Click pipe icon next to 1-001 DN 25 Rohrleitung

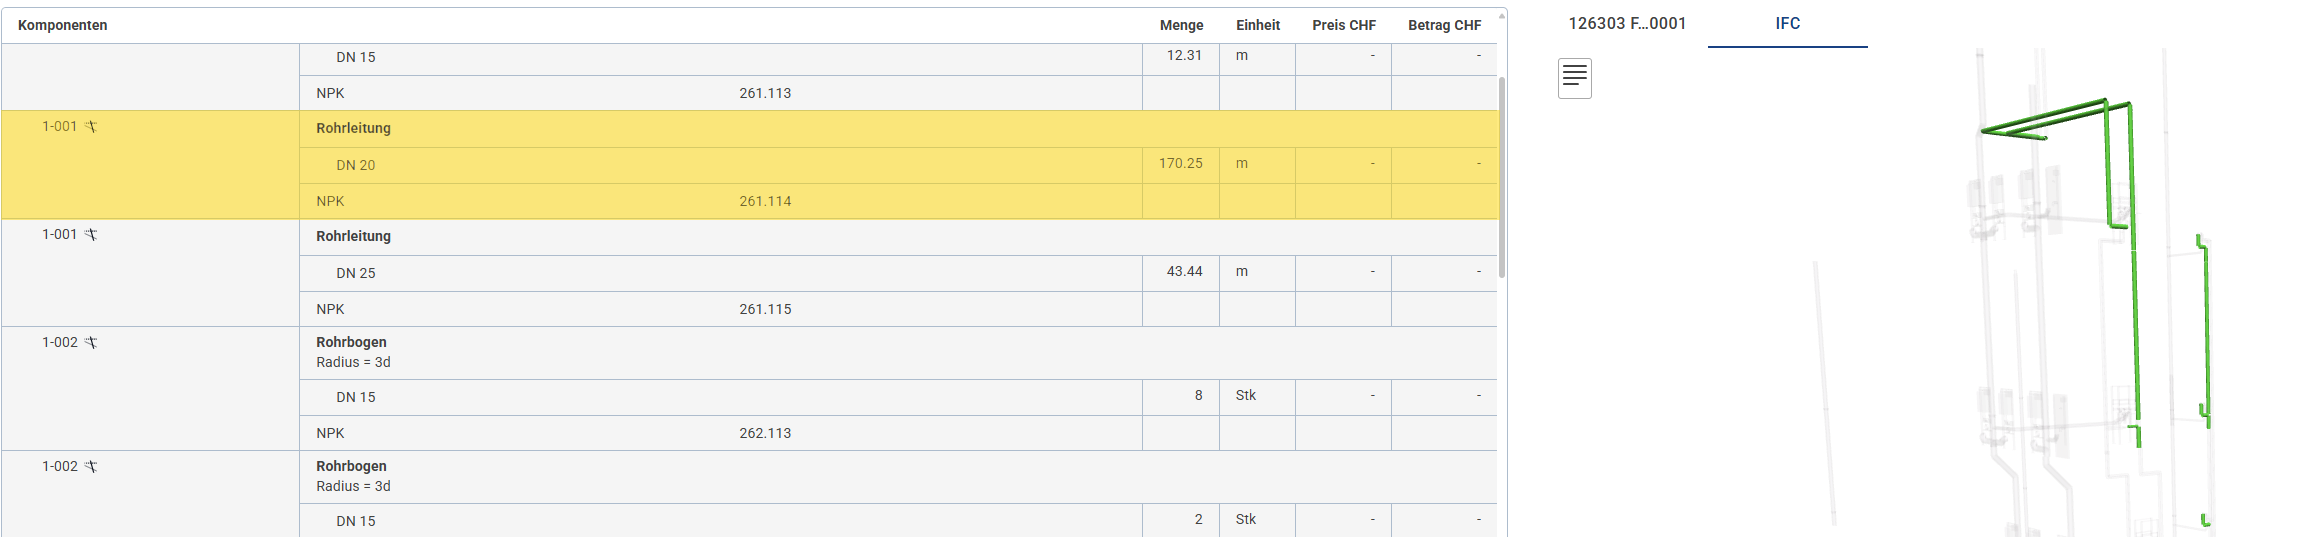point(91,235)
